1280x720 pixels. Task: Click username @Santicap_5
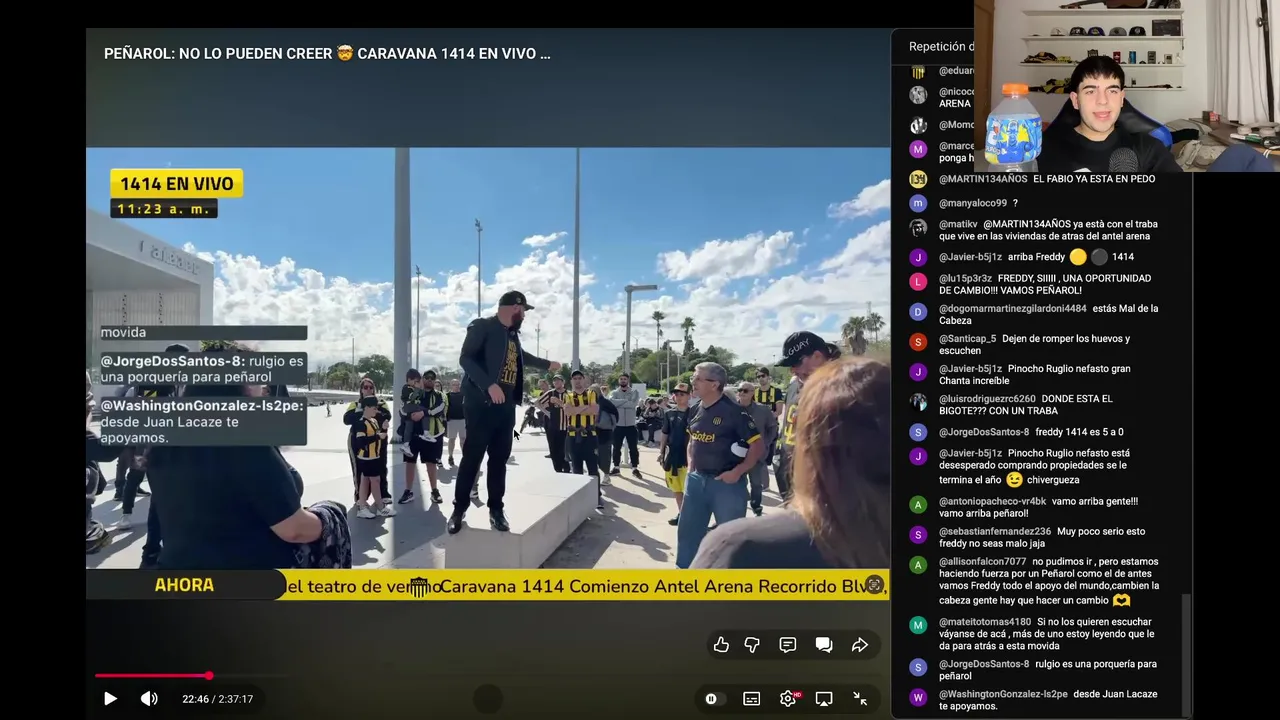(x=967, y=339)
